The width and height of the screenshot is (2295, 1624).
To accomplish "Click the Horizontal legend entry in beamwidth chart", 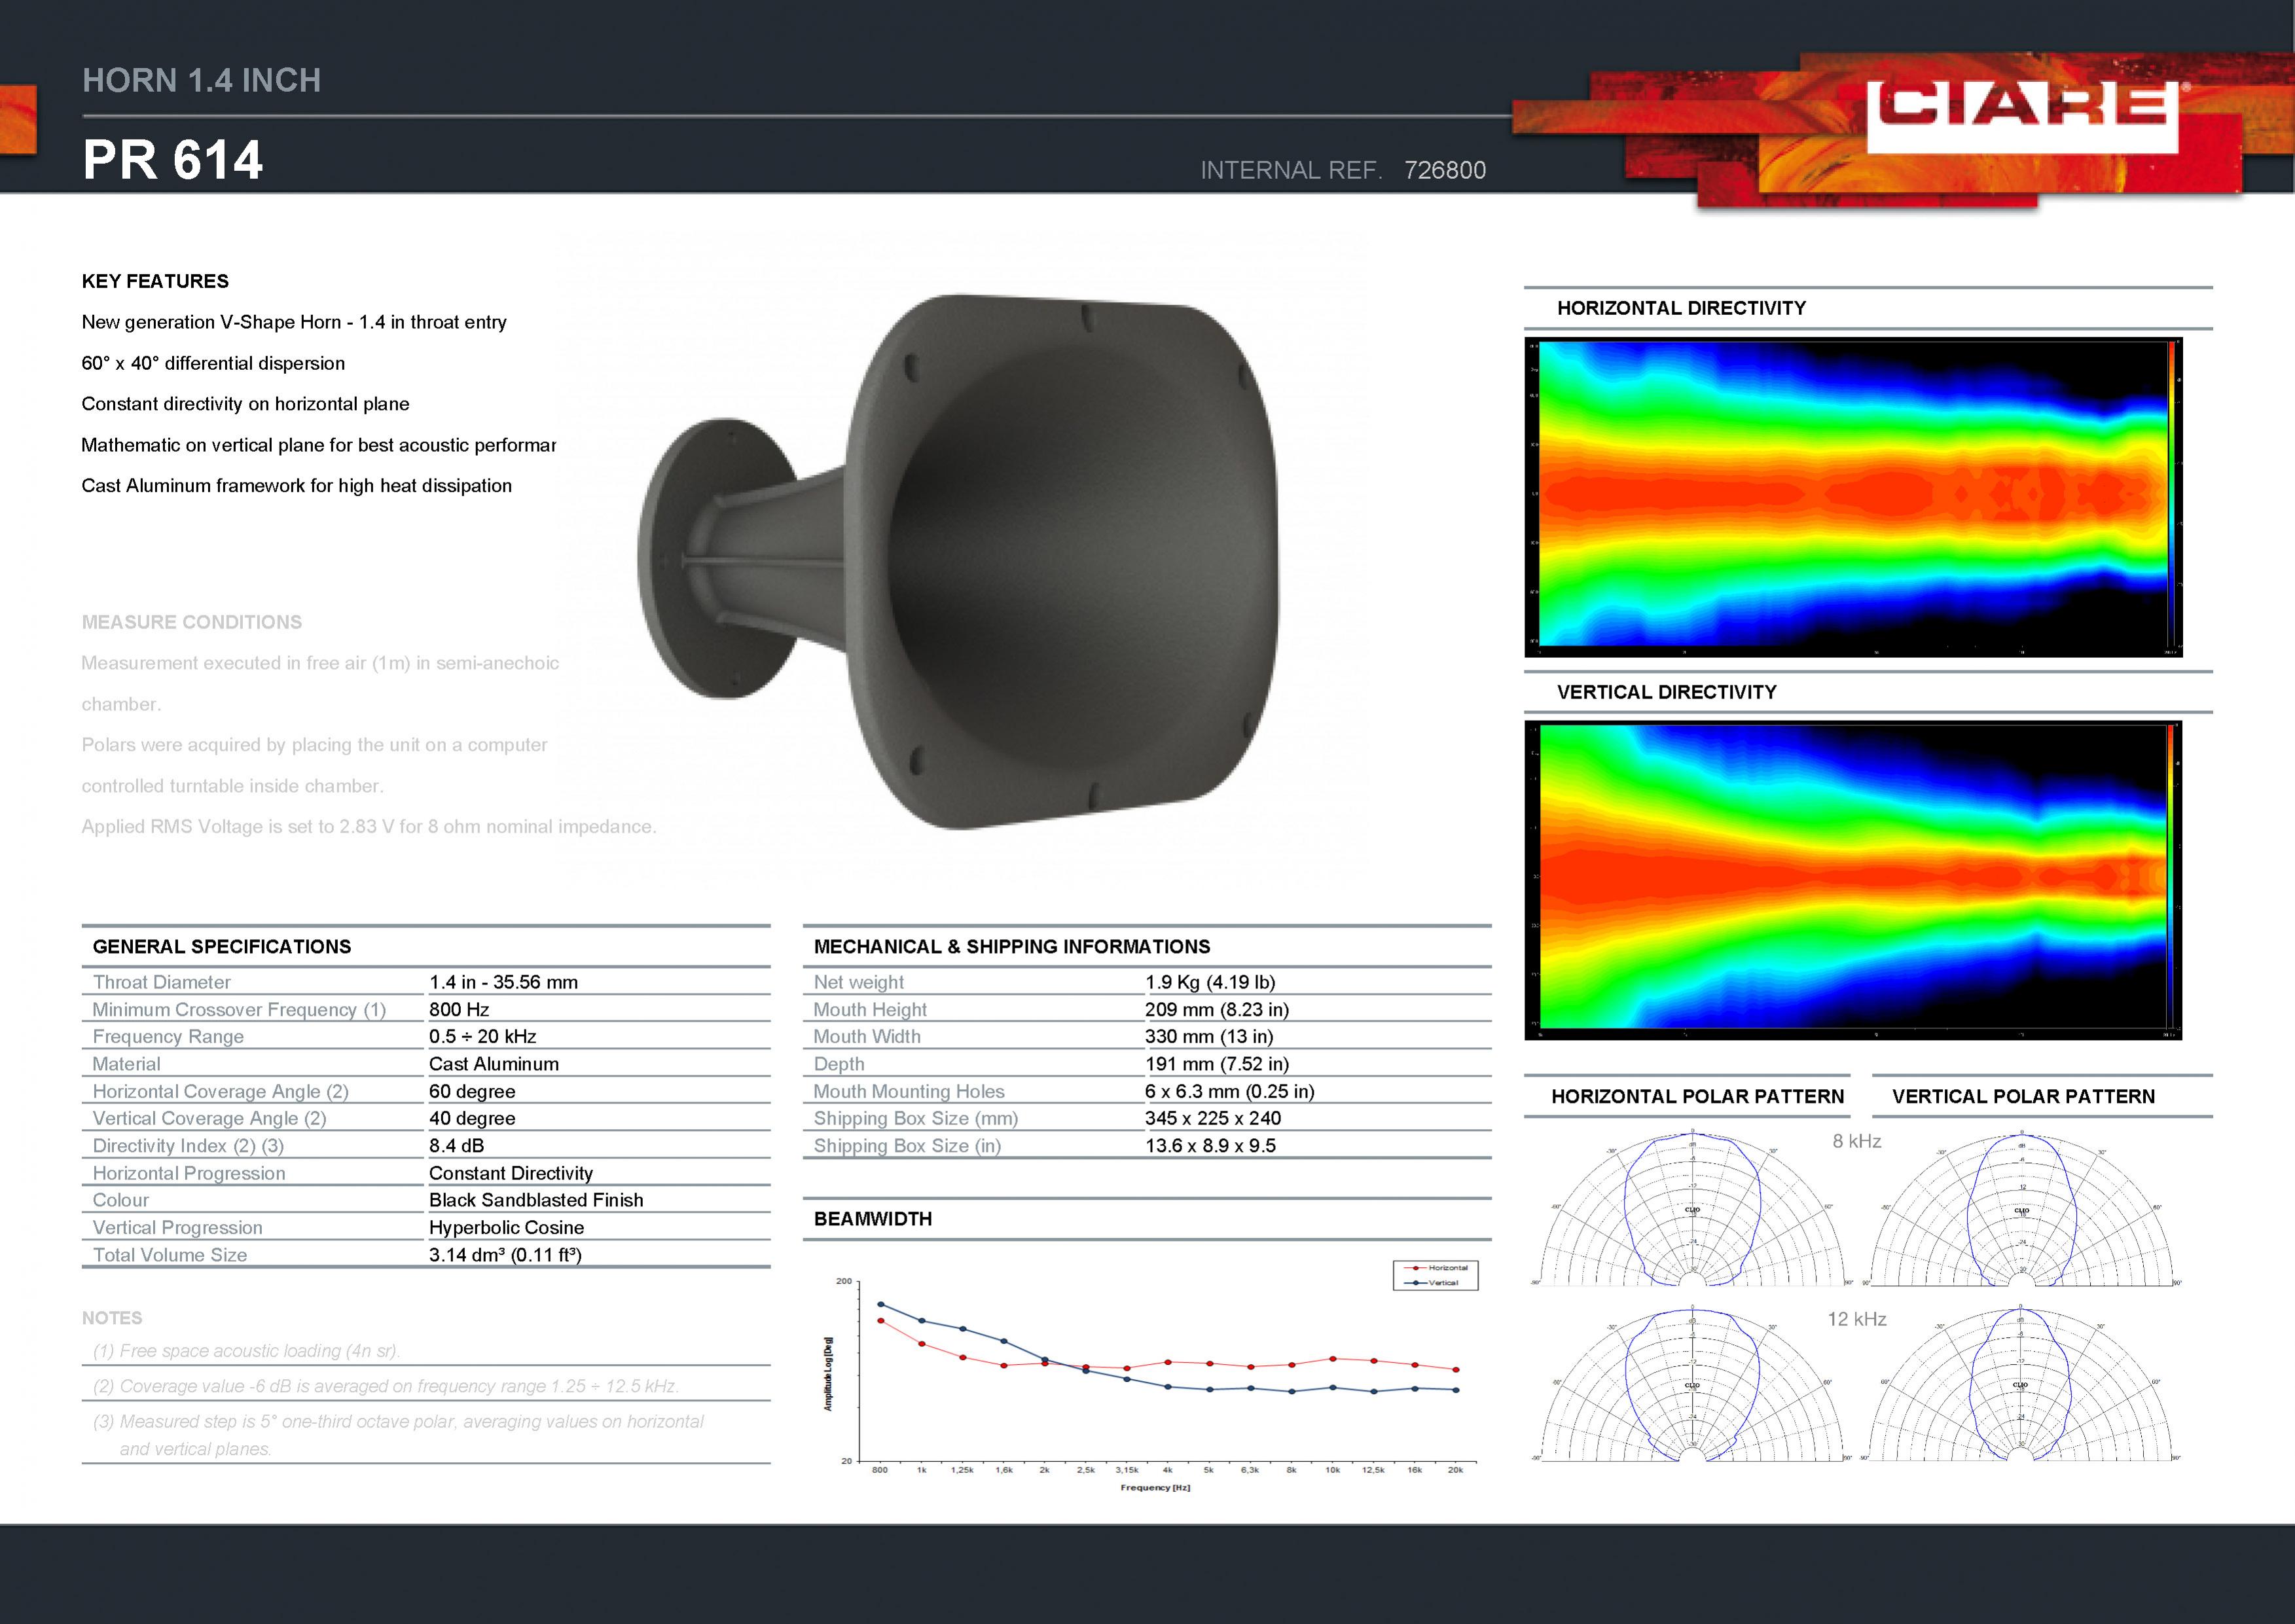I will [x=1437, y=1268].
